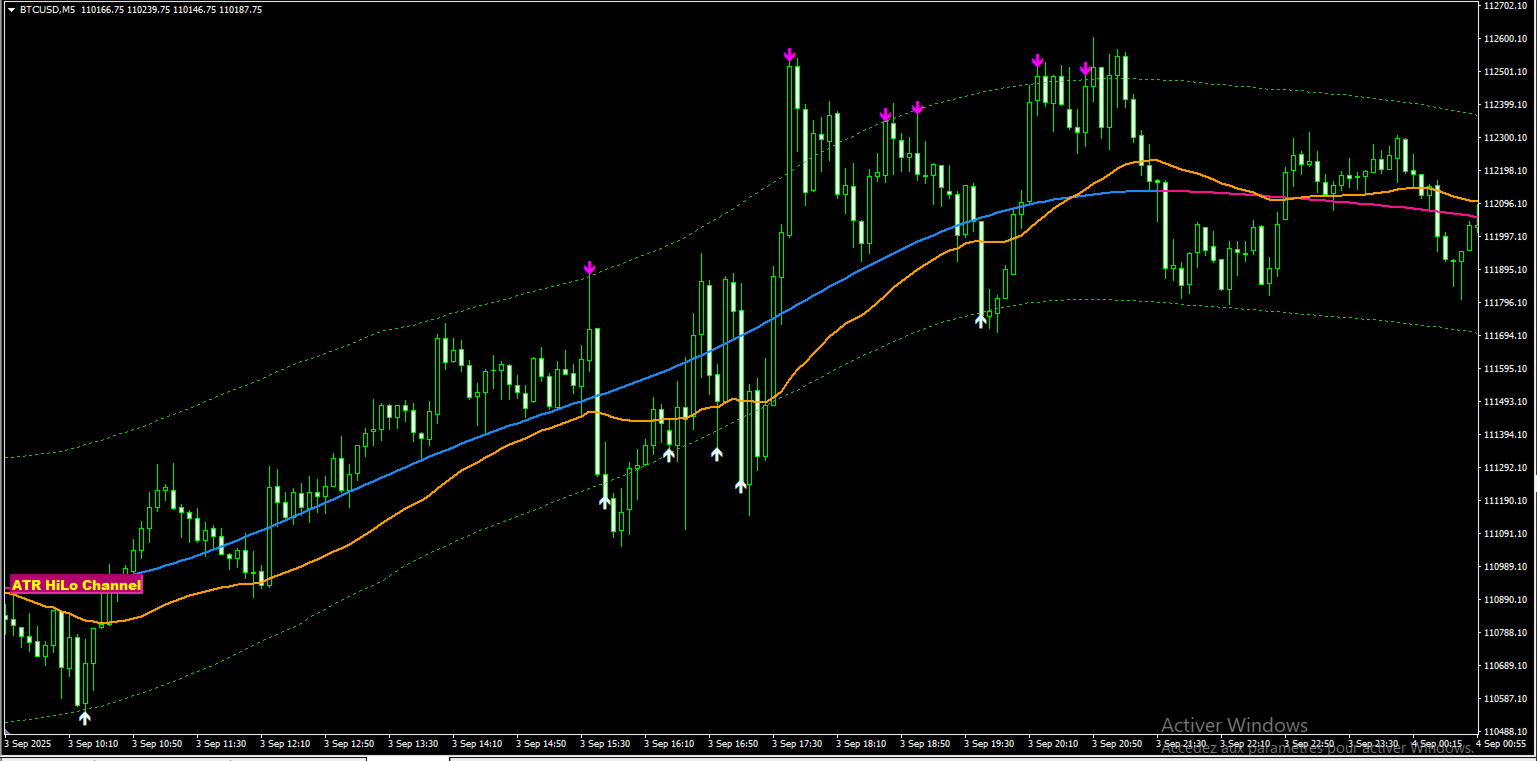Click the 112399.10 price axis value

point(1507,105)
